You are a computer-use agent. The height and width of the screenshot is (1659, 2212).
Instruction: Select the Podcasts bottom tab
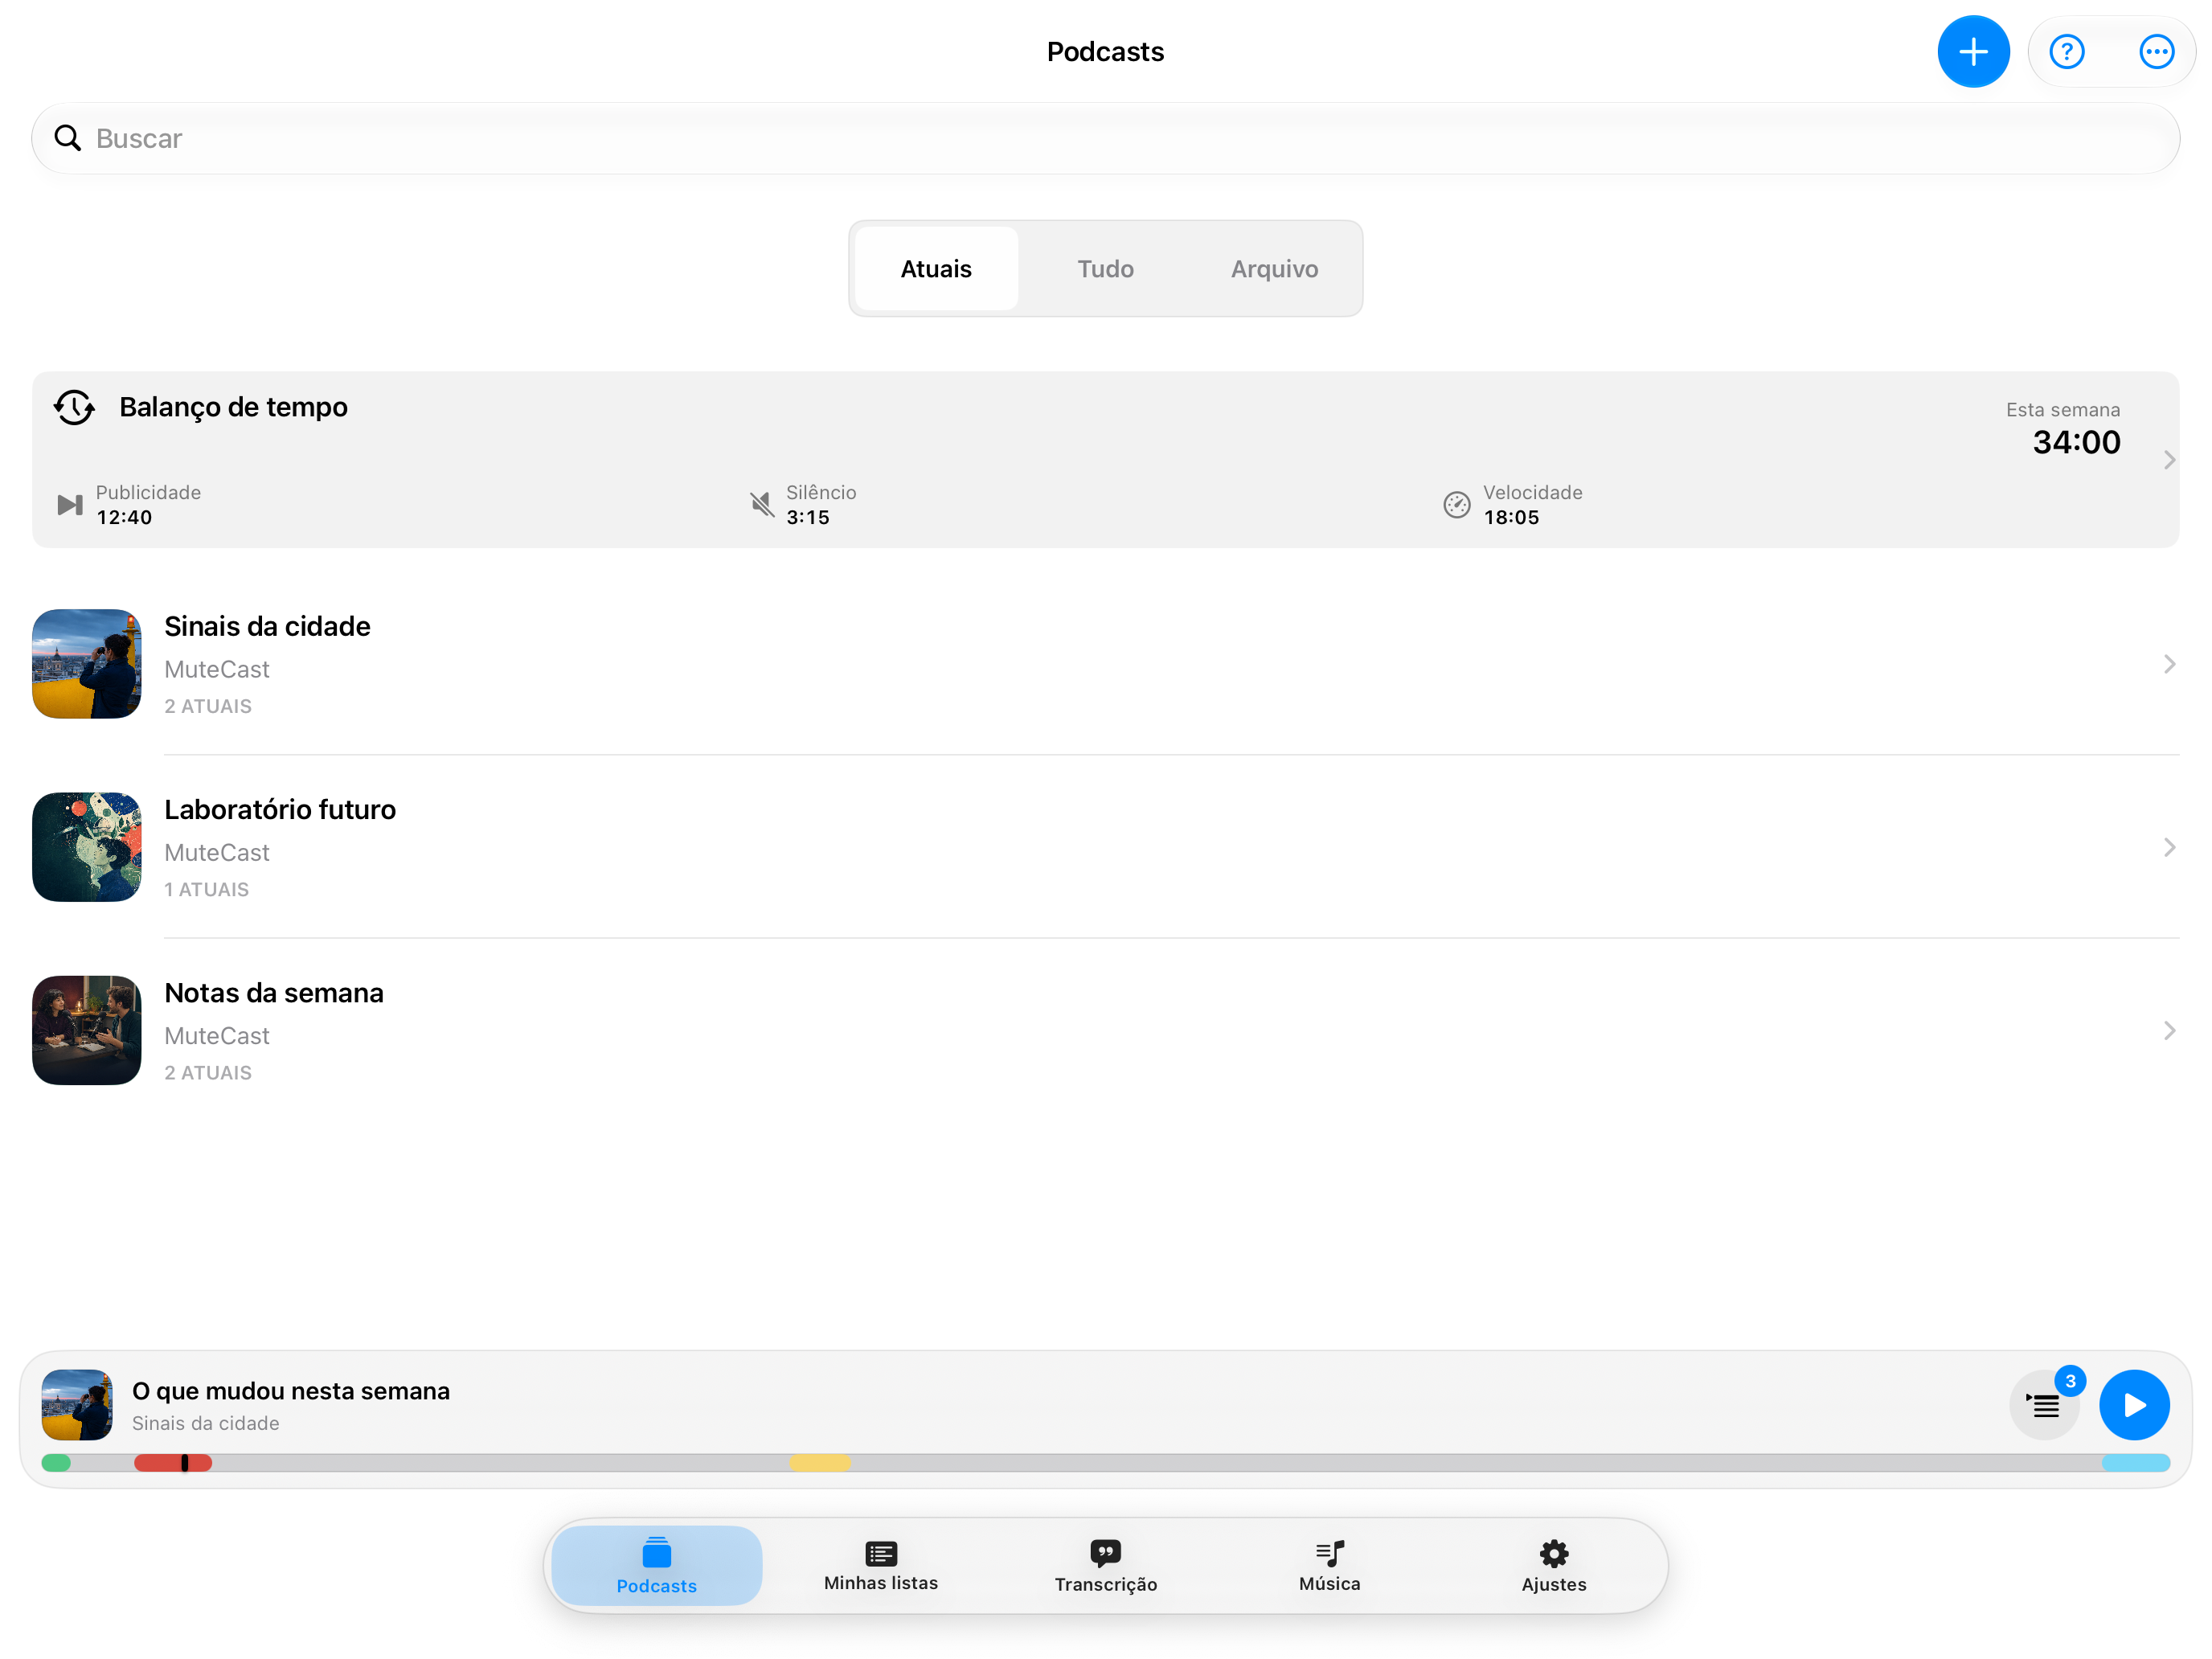657,1565
